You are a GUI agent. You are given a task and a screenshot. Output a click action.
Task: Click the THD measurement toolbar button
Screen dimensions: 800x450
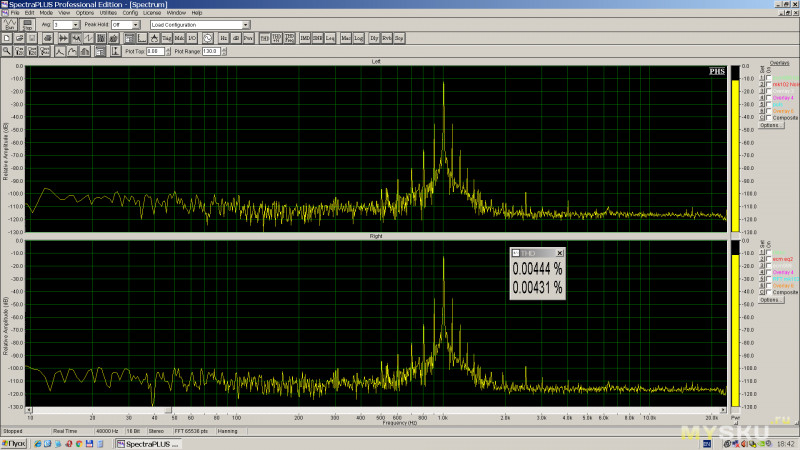click(x=264, y=38)
